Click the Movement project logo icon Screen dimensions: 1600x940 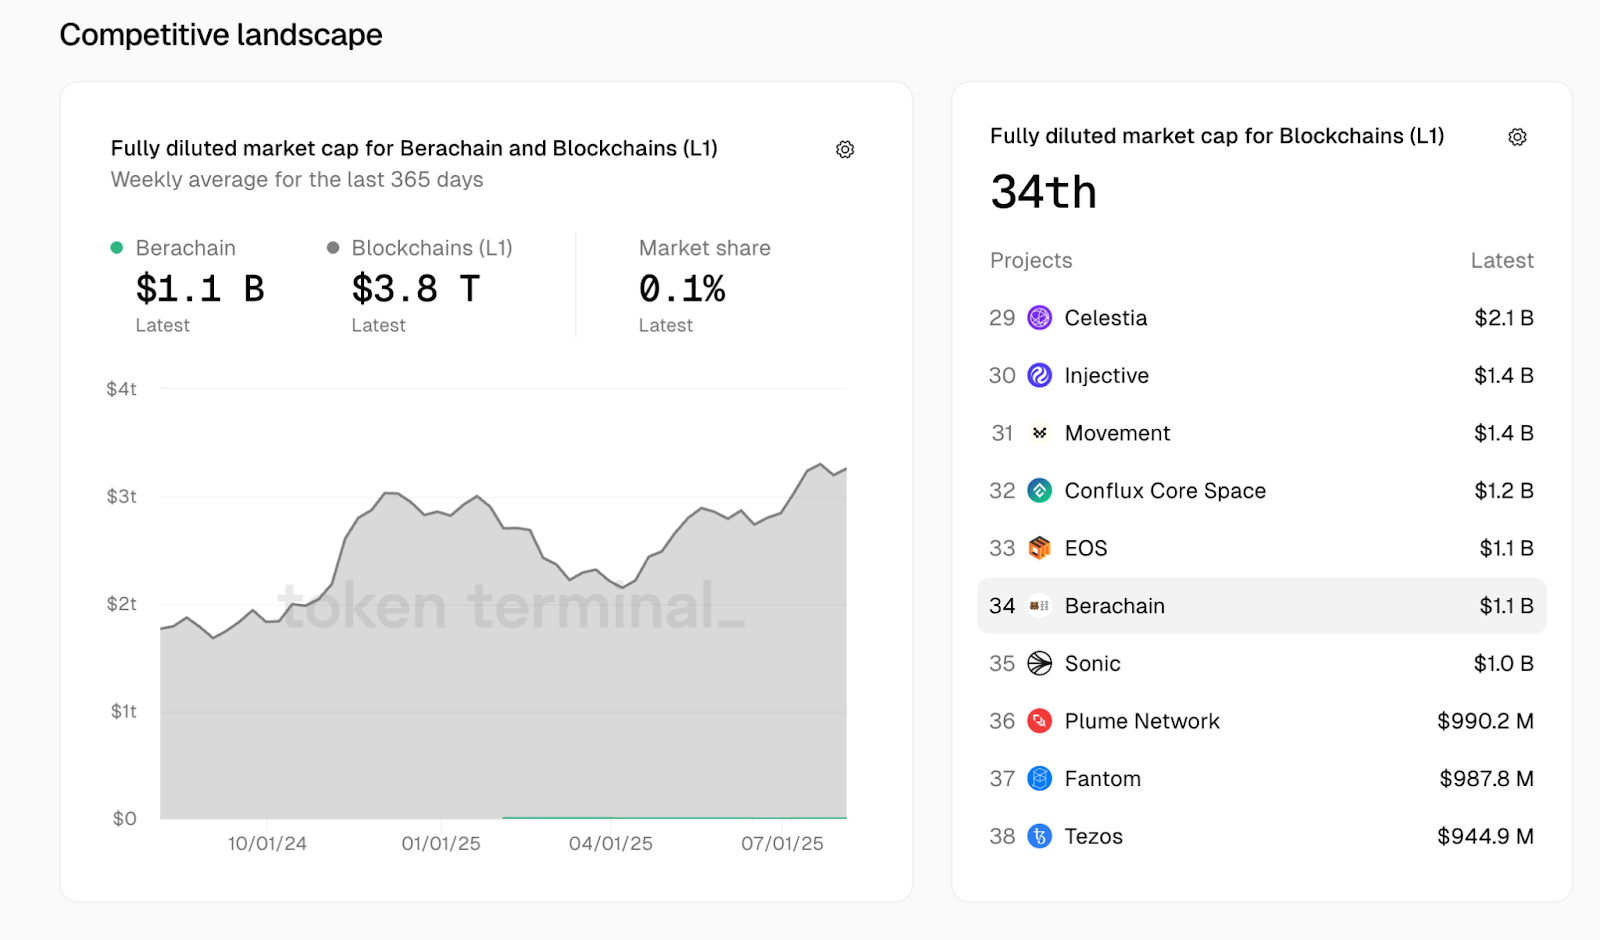(x=1040, y=433)
